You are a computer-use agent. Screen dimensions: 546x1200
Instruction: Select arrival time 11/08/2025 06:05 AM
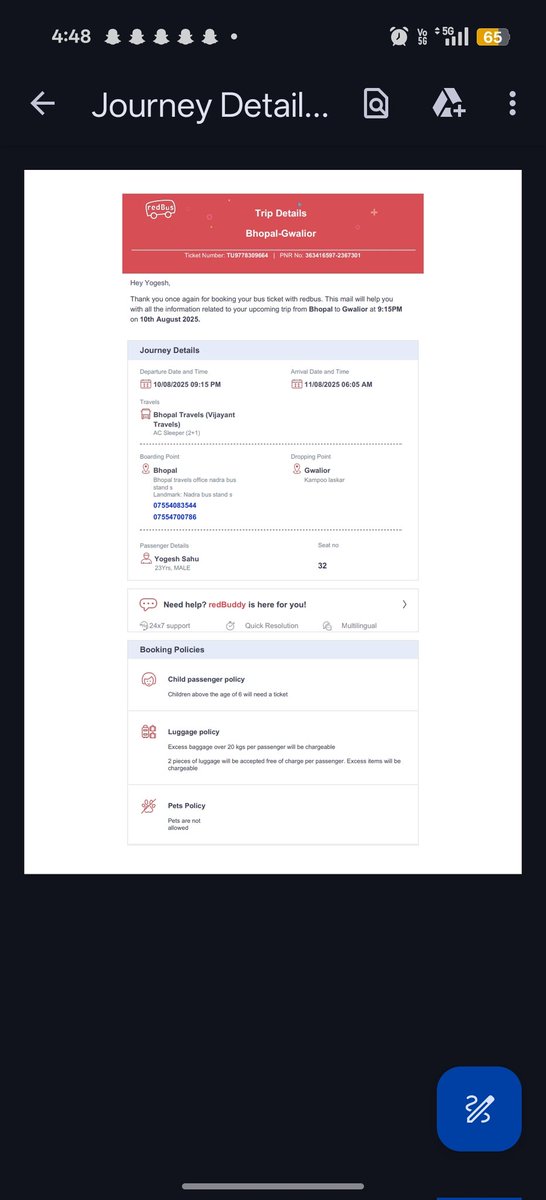click(338, 384)
